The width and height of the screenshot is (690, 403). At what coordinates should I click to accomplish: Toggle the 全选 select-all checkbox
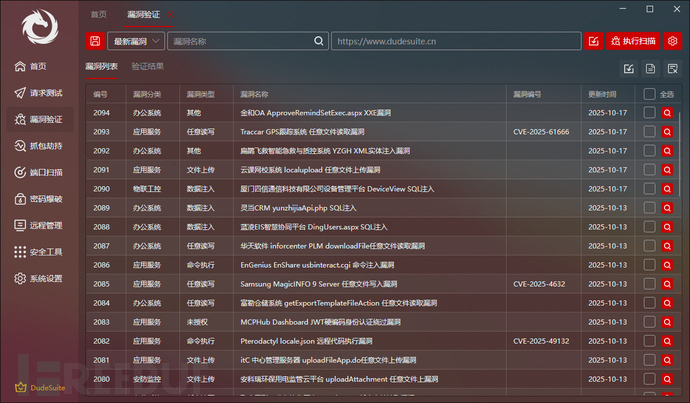tap(650, 94)
